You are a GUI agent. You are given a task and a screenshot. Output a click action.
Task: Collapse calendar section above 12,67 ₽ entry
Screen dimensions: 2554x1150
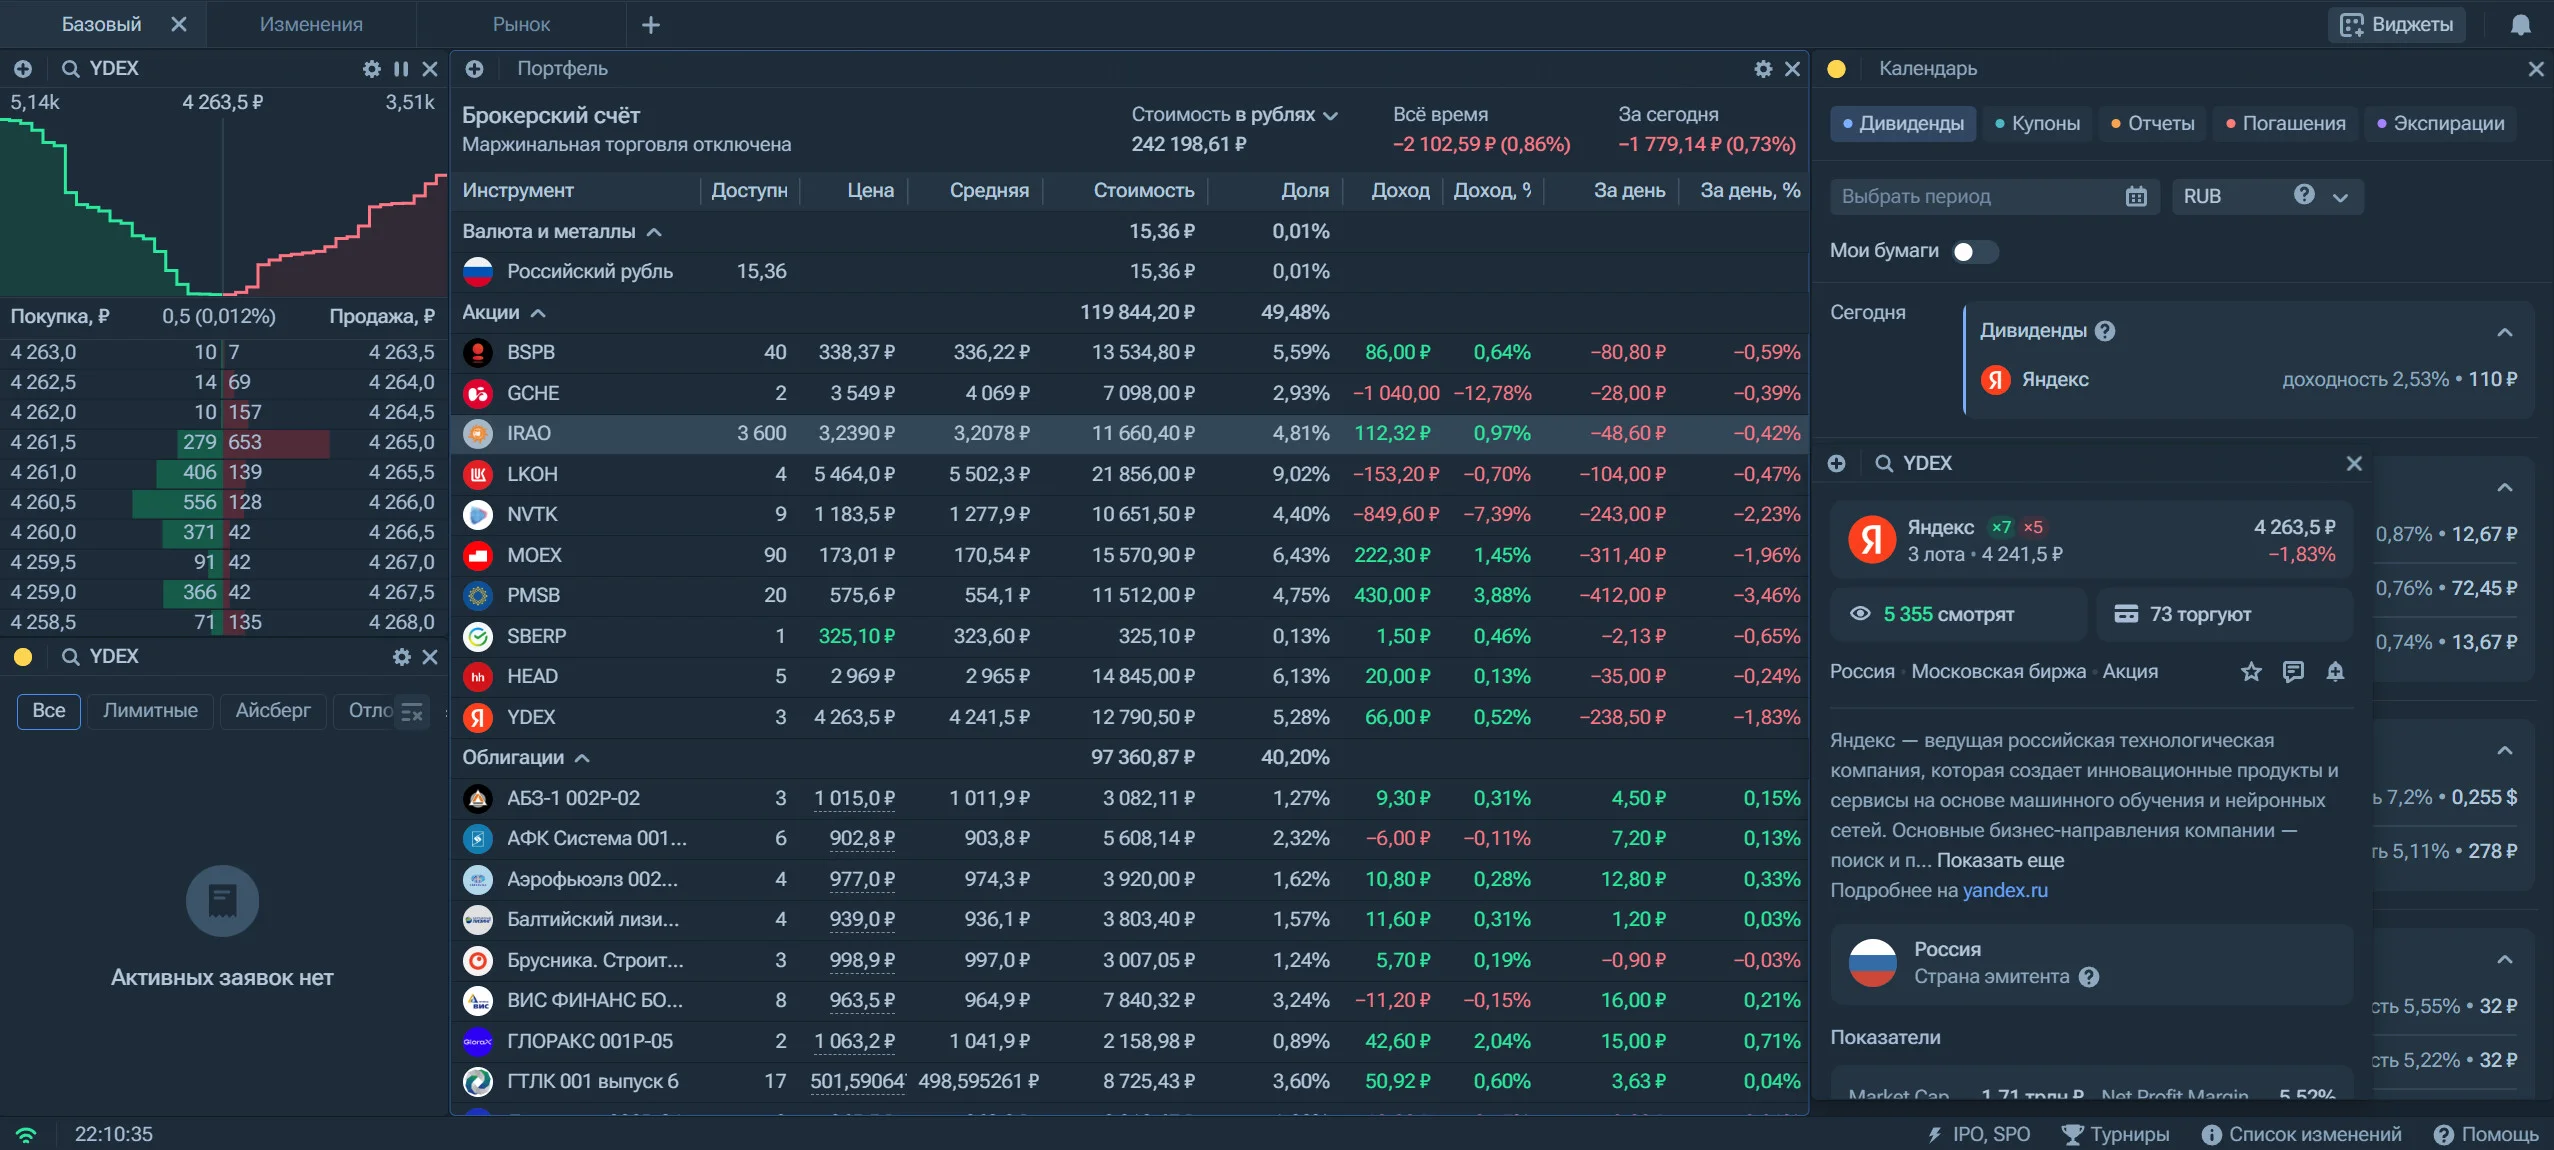2505,488
